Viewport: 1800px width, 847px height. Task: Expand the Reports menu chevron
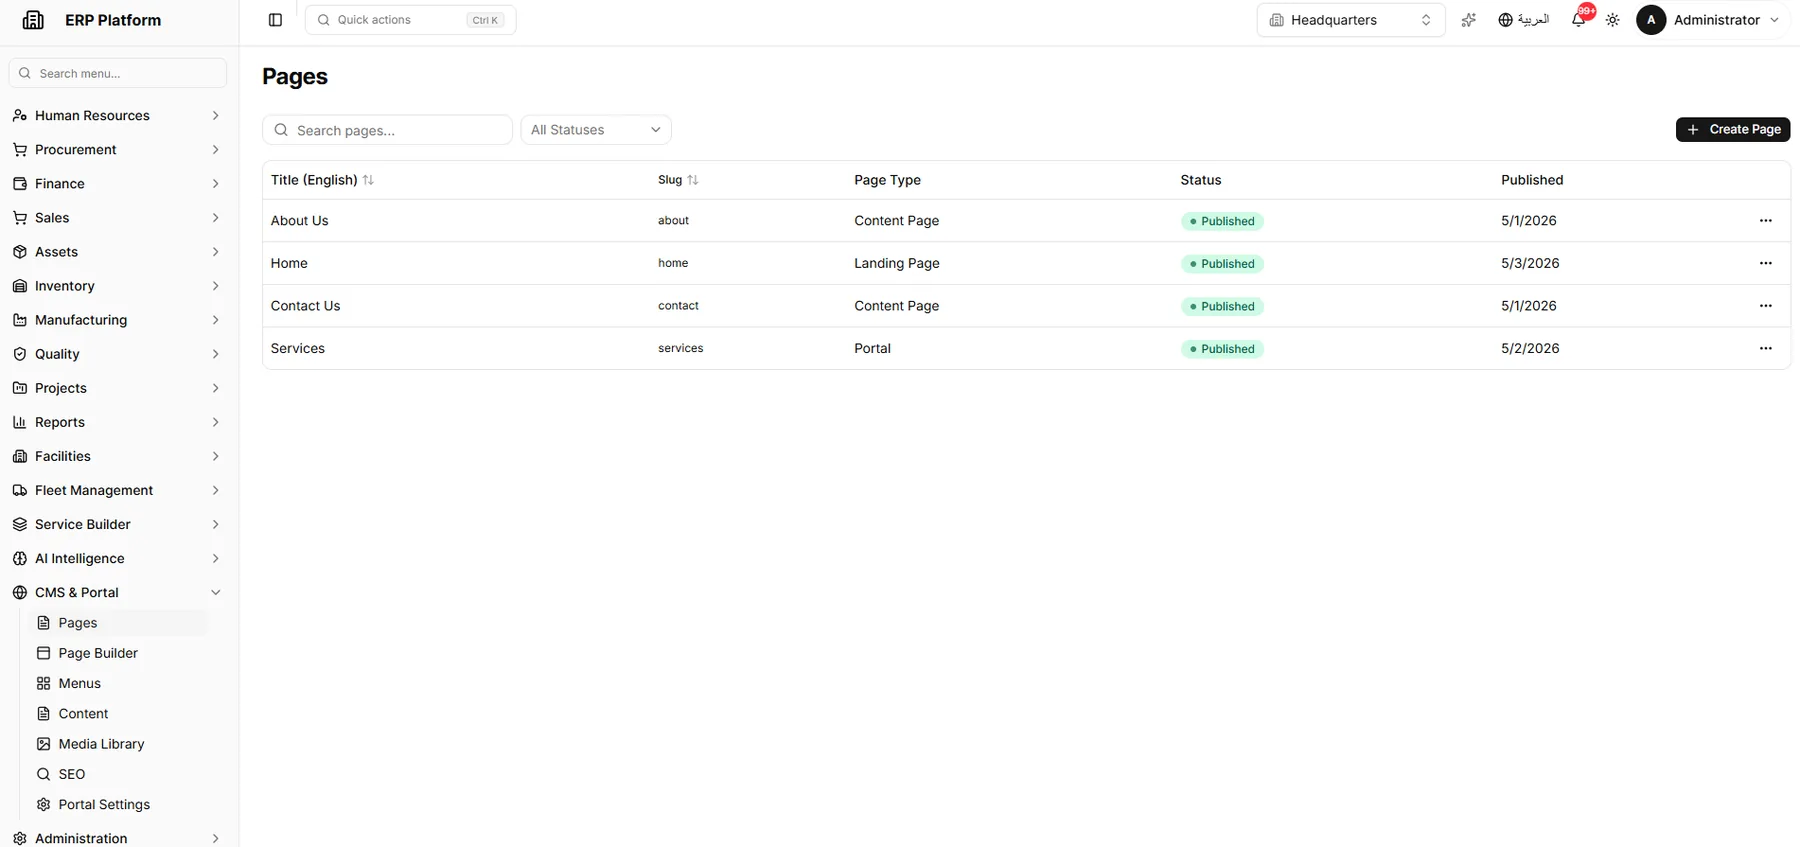click(215, 422)
